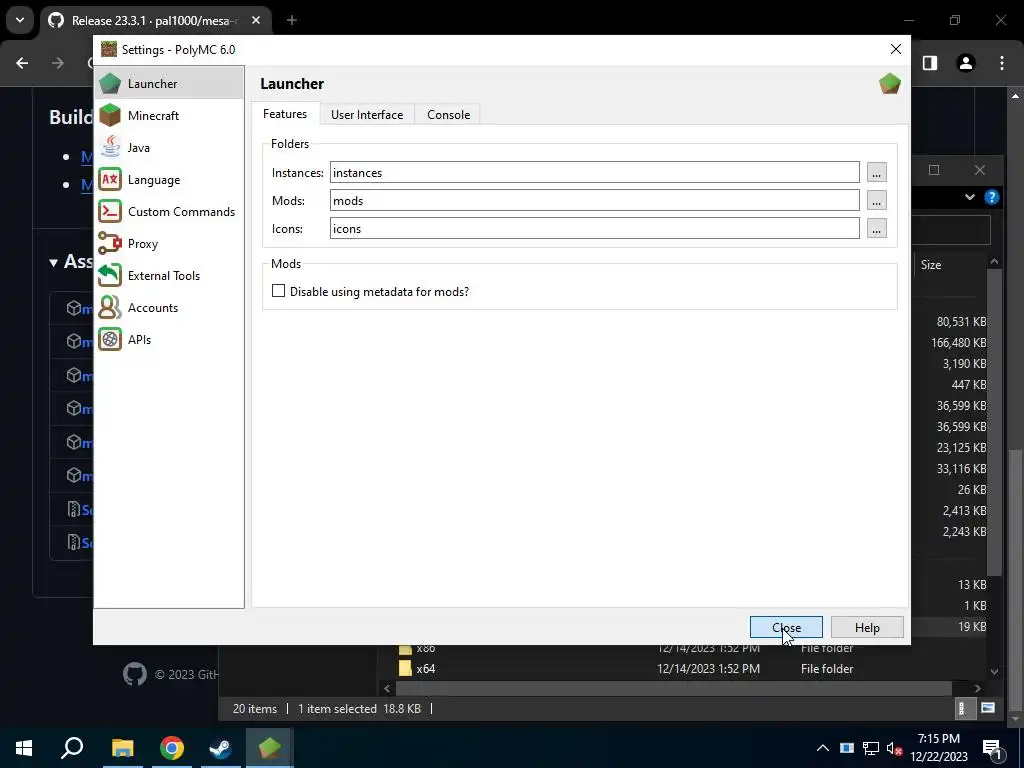Open File Explorer from the taskbar
Viewport: 1024px width, 768px height.
122,748
